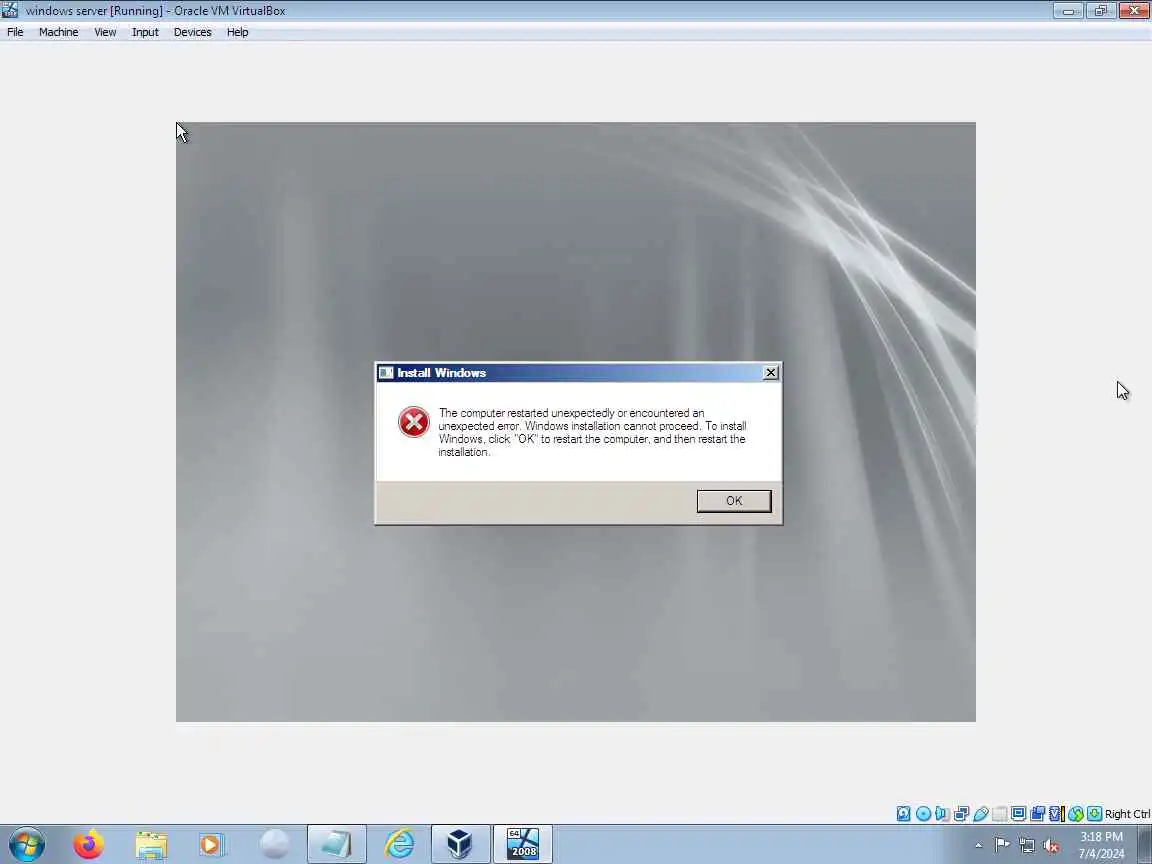
Task: Show hidden tray icons arrow
Action: click(x=978, y=846)
